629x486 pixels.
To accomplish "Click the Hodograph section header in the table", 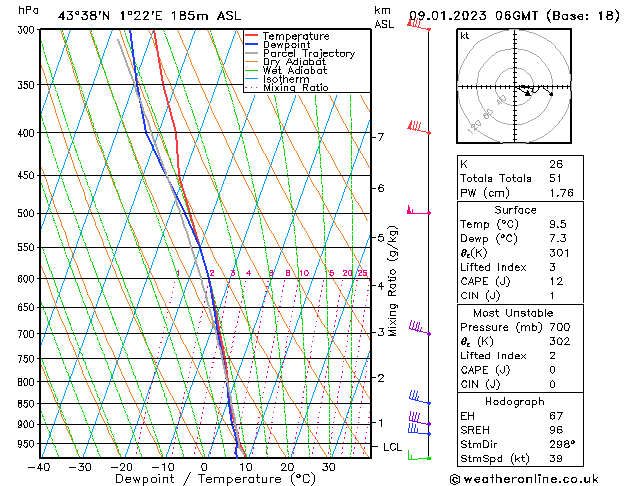I will 513,401.
